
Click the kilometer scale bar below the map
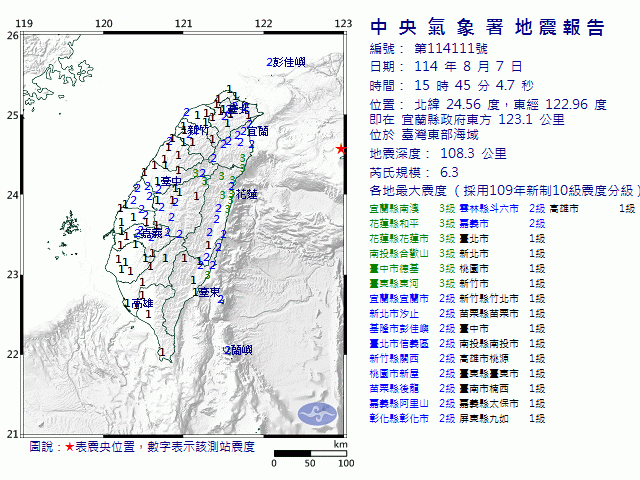[310, 454]
